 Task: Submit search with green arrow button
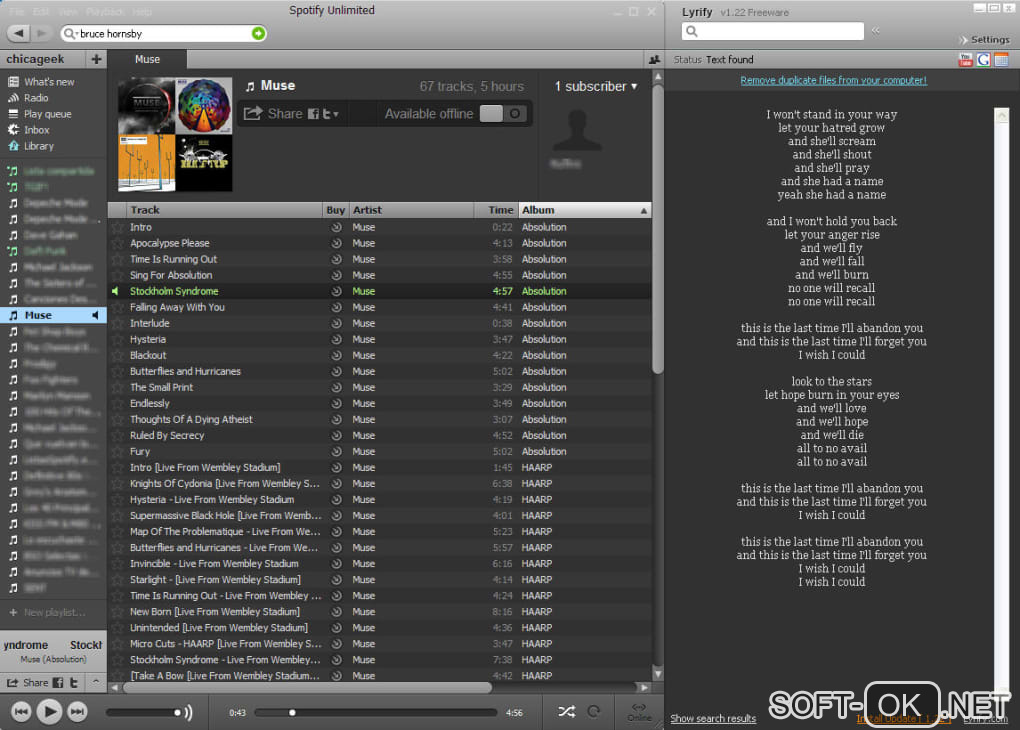258,33
